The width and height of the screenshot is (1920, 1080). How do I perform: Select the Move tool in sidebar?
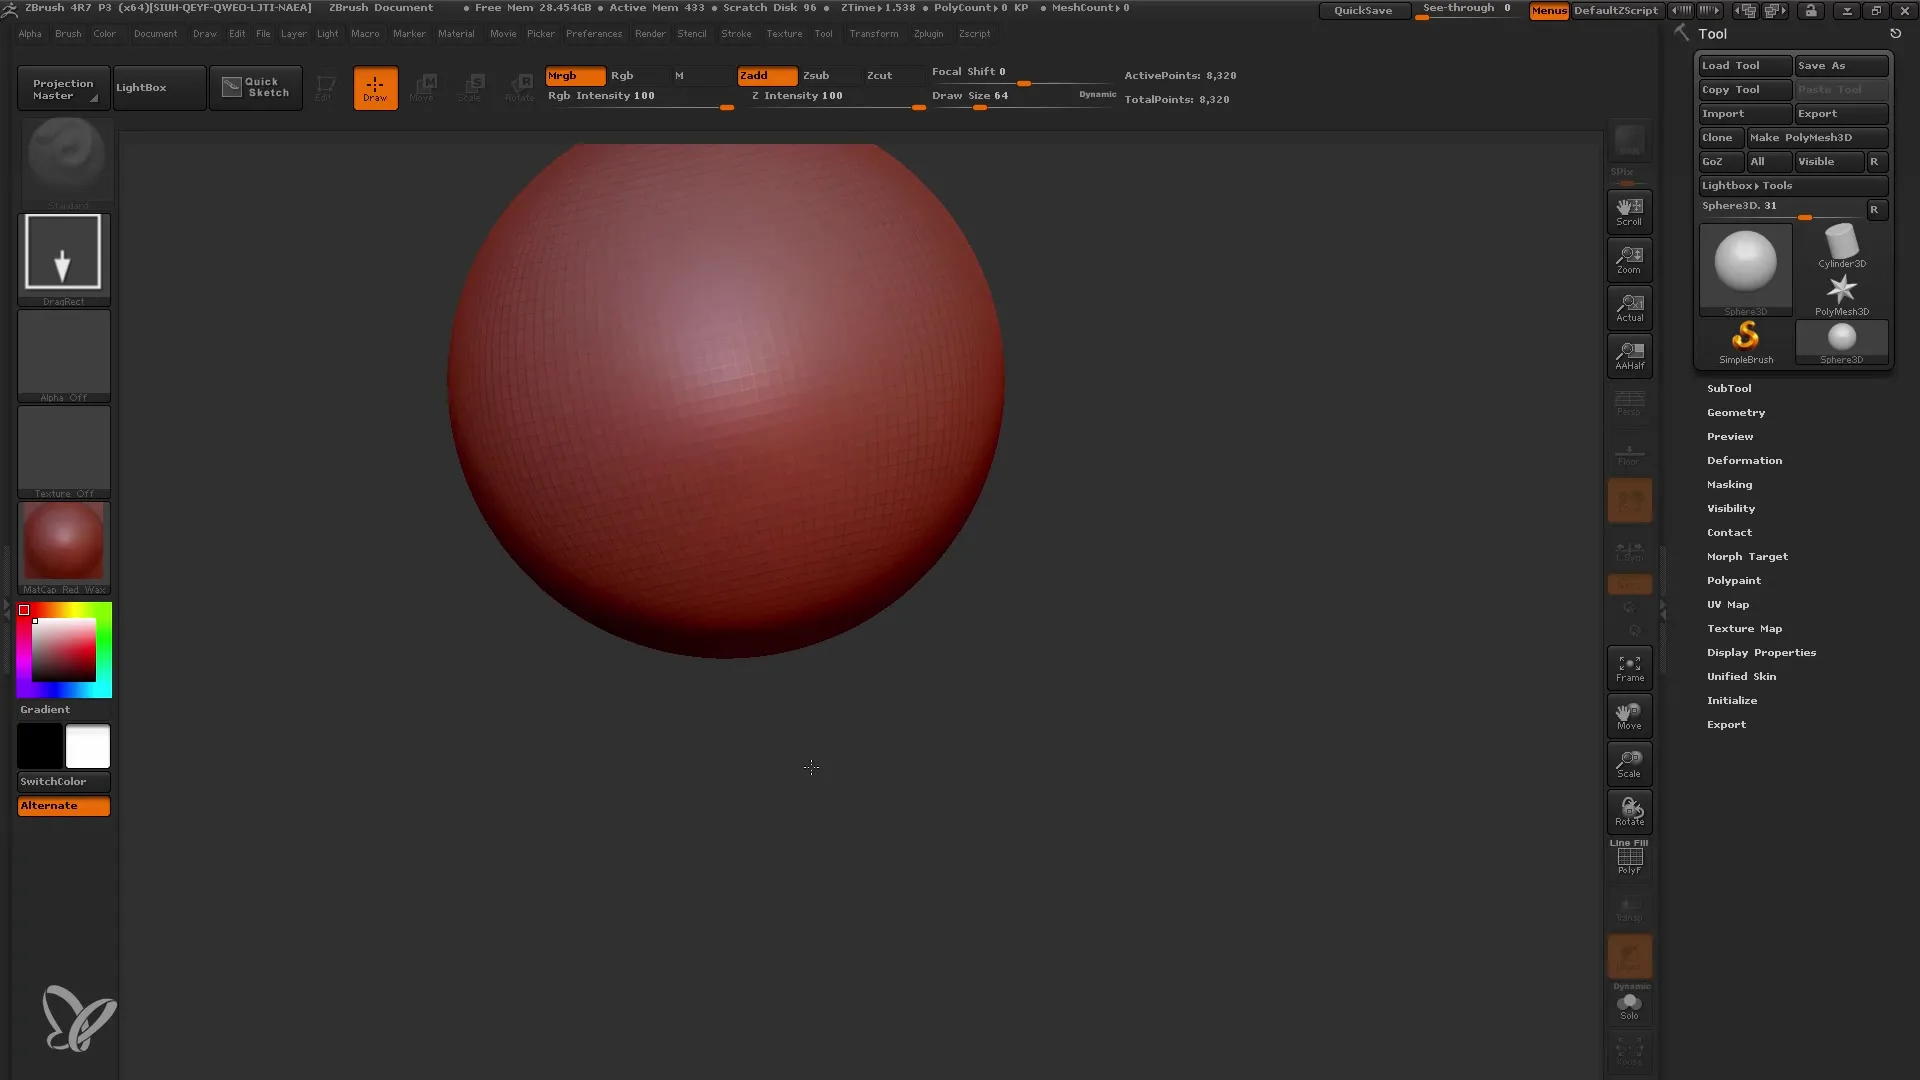point(1629,716)
